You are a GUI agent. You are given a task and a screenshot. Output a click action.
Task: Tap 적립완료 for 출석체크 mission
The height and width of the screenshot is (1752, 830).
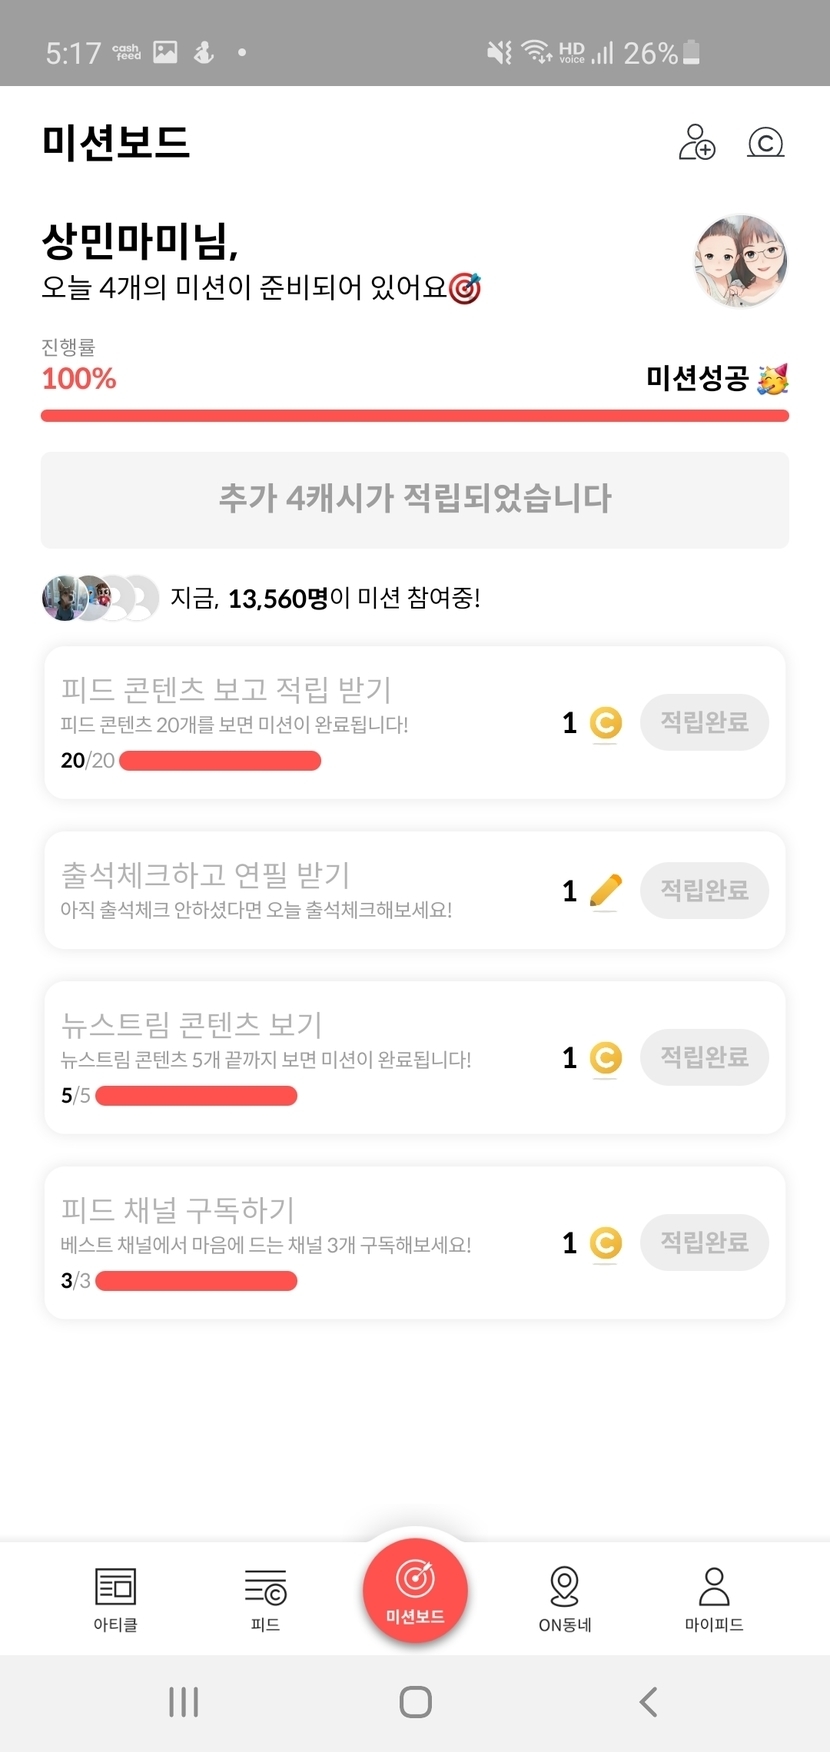(704, 890)
